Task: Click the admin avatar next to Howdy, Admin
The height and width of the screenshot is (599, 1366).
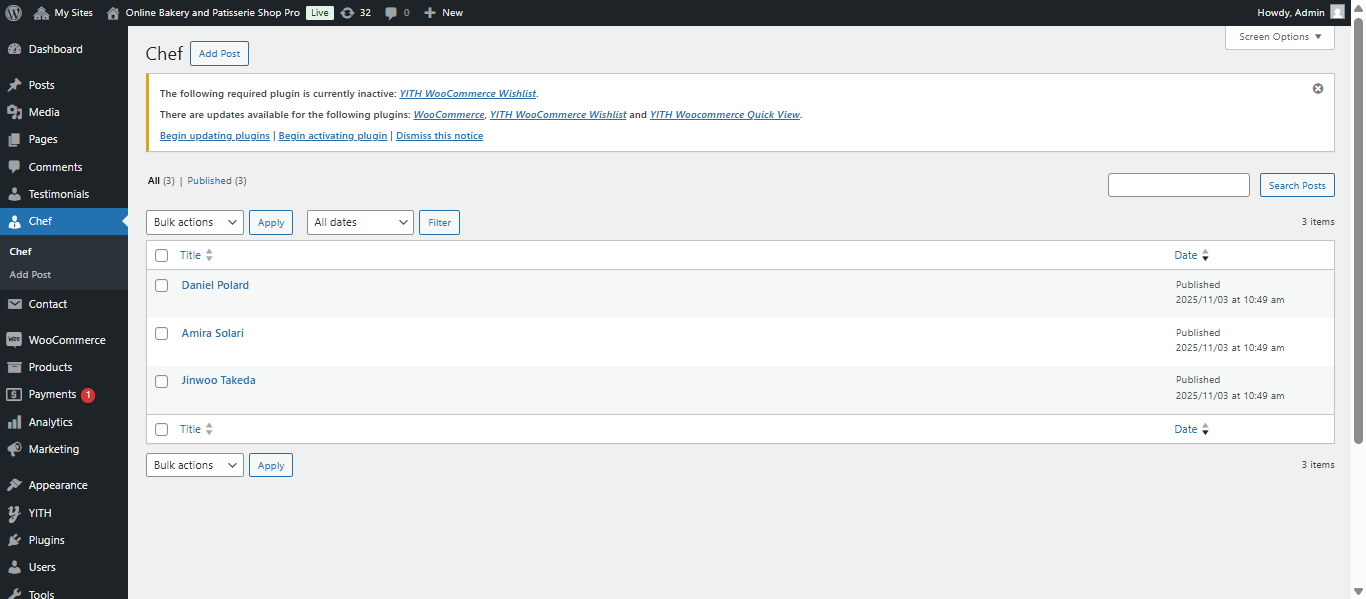Action: coord(1337,12)
